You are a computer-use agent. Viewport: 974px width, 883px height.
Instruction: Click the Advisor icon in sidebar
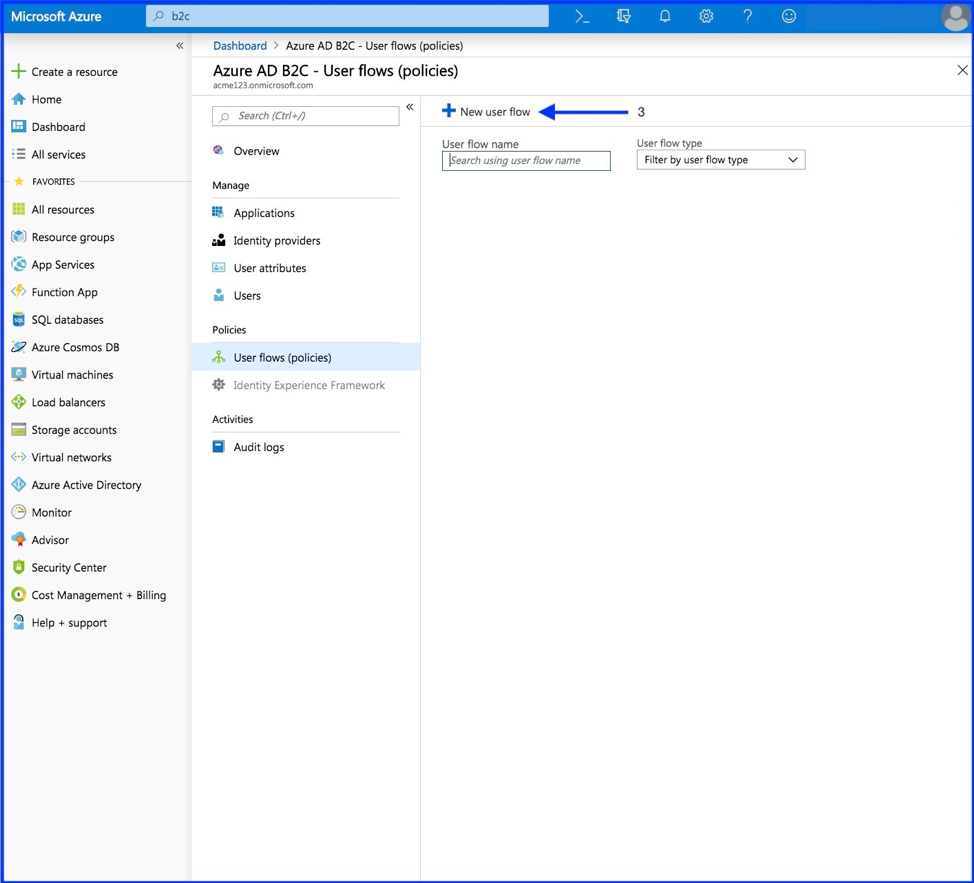coord(19,540)
